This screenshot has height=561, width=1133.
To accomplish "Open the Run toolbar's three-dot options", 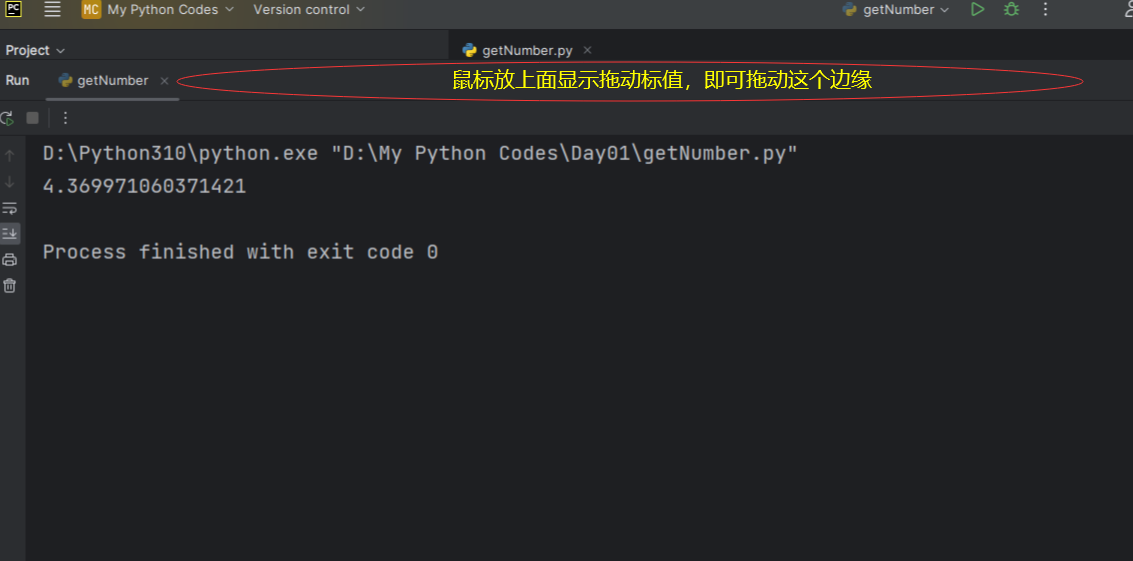I will [x=65, y=118].
